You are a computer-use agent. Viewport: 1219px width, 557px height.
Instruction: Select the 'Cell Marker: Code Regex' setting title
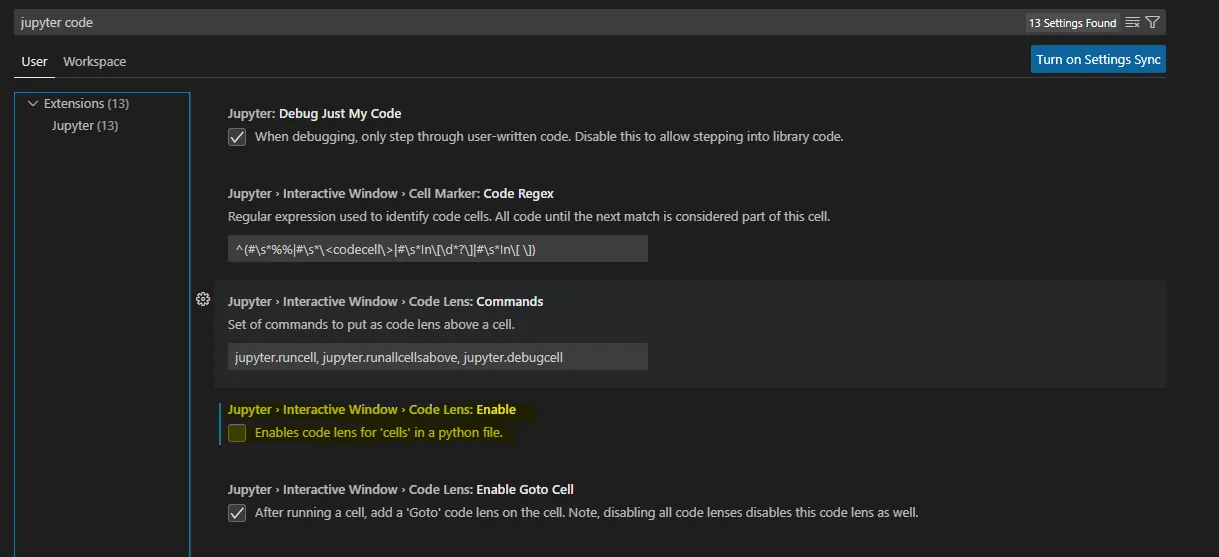[x=391, y=194]
